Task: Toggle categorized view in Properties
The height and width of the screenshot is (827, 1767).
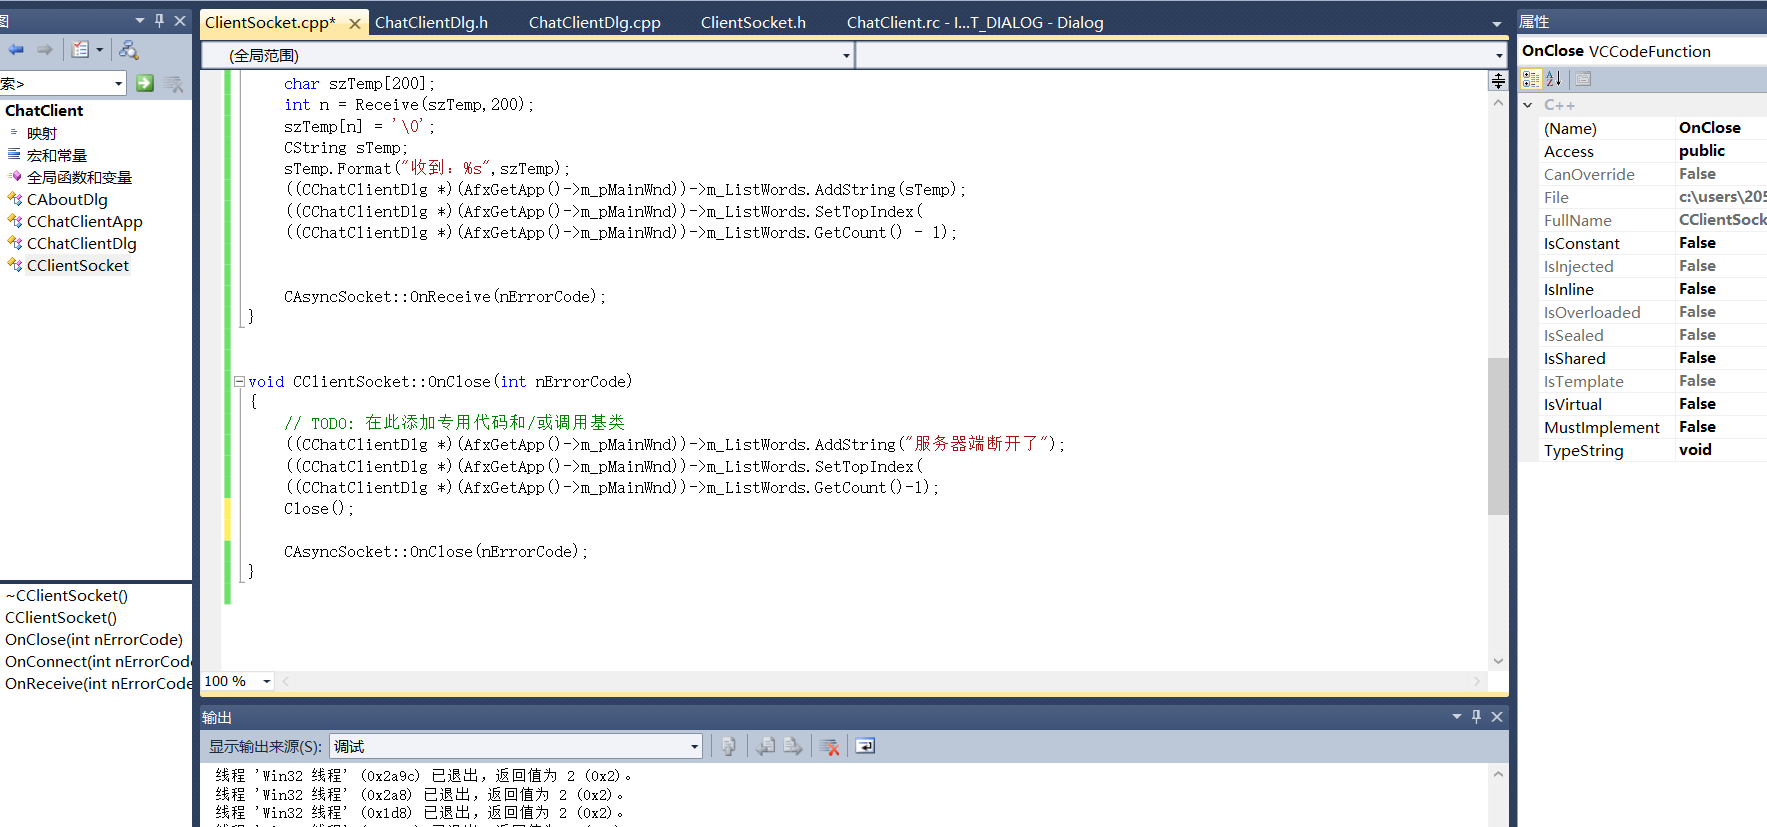Action: click(1531, 79)
